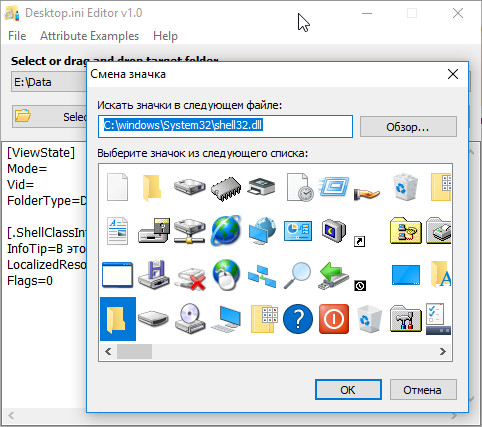Pick the control panel chart icon
This screenshot has width=482, height=427.
coord(298,230)
